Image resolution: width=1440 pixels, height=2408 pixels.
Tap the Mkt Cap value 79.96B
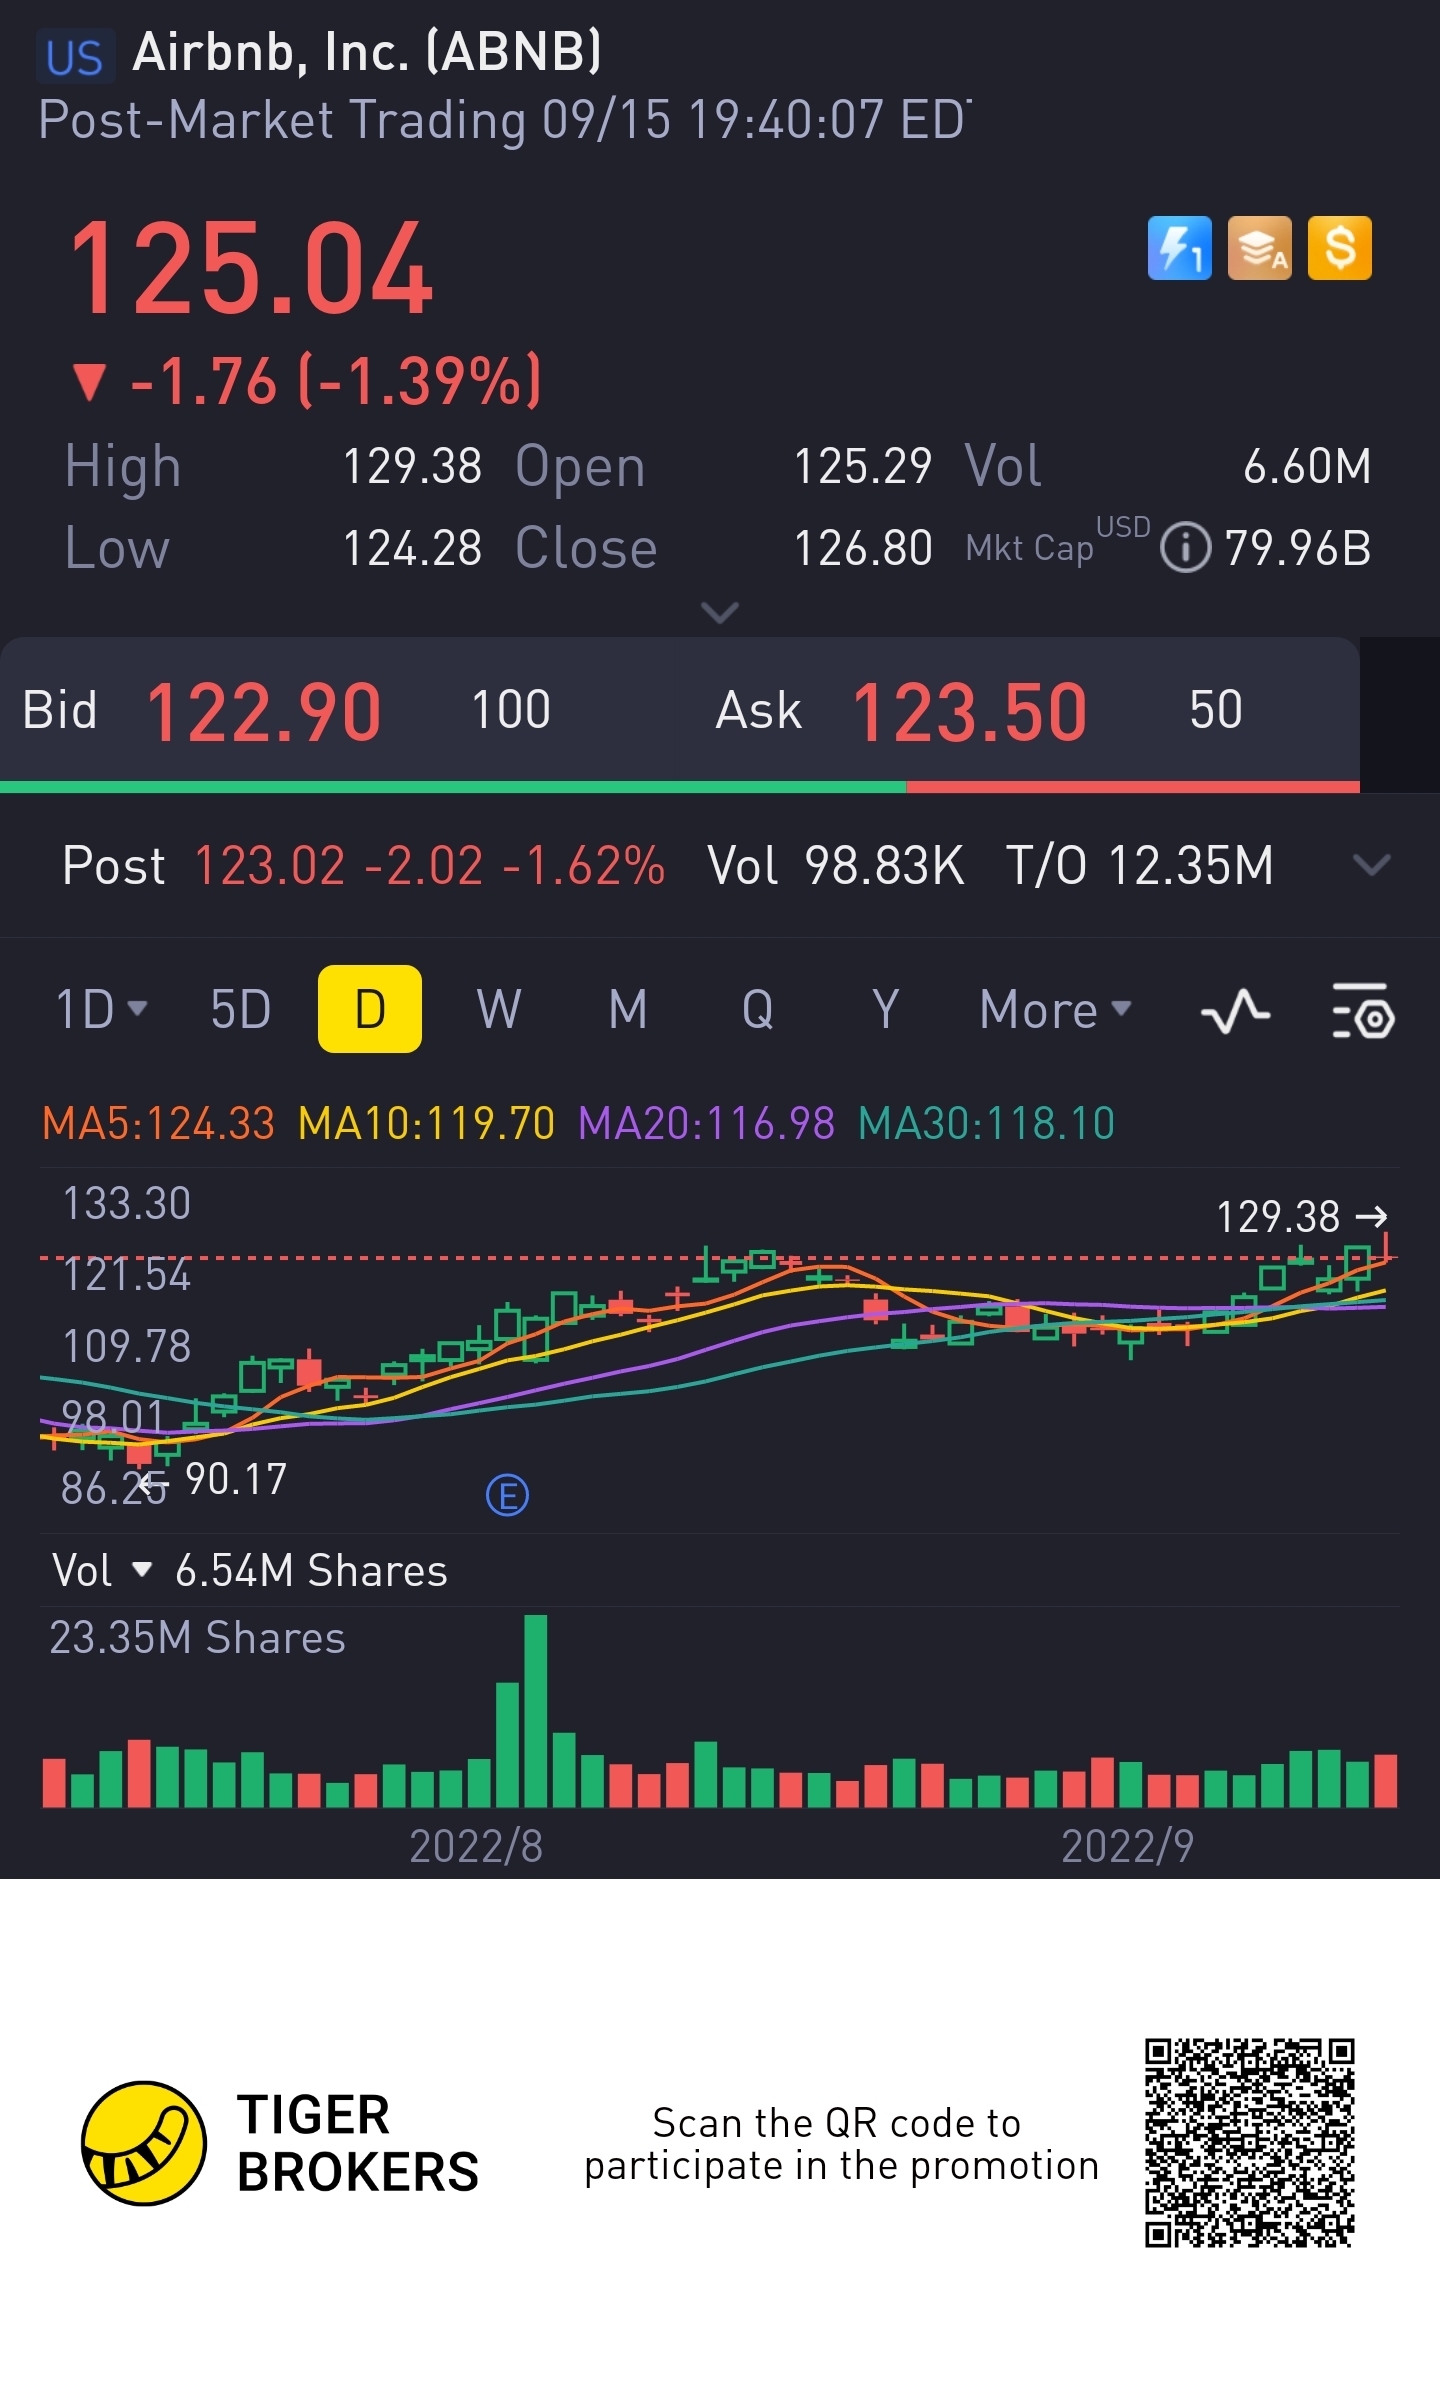pos(1298,548)
